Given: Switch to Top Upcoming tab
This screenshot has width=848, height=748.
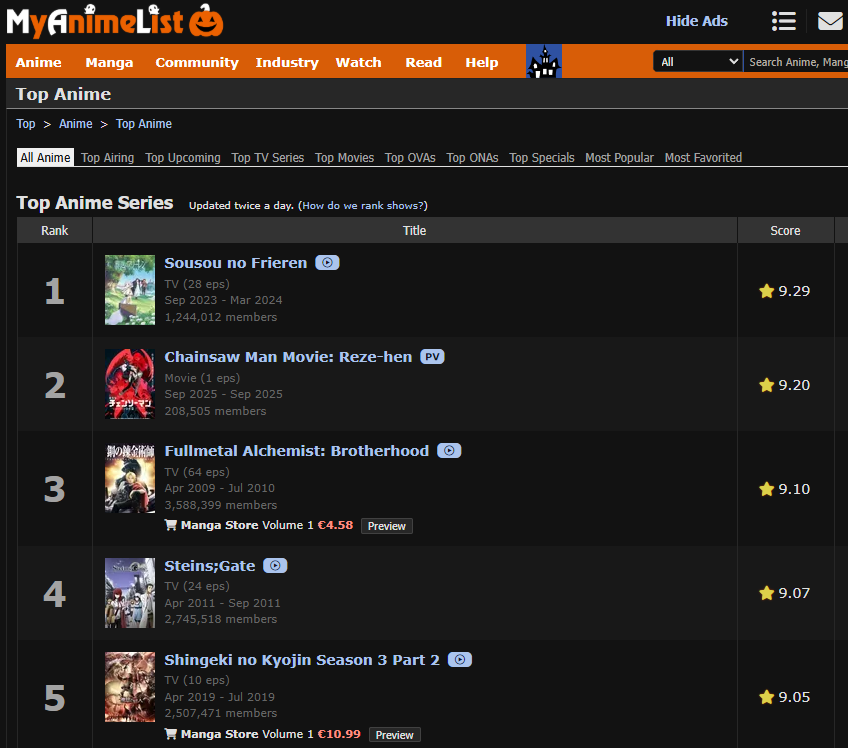Looking at the screenshot, I should 183,157.
